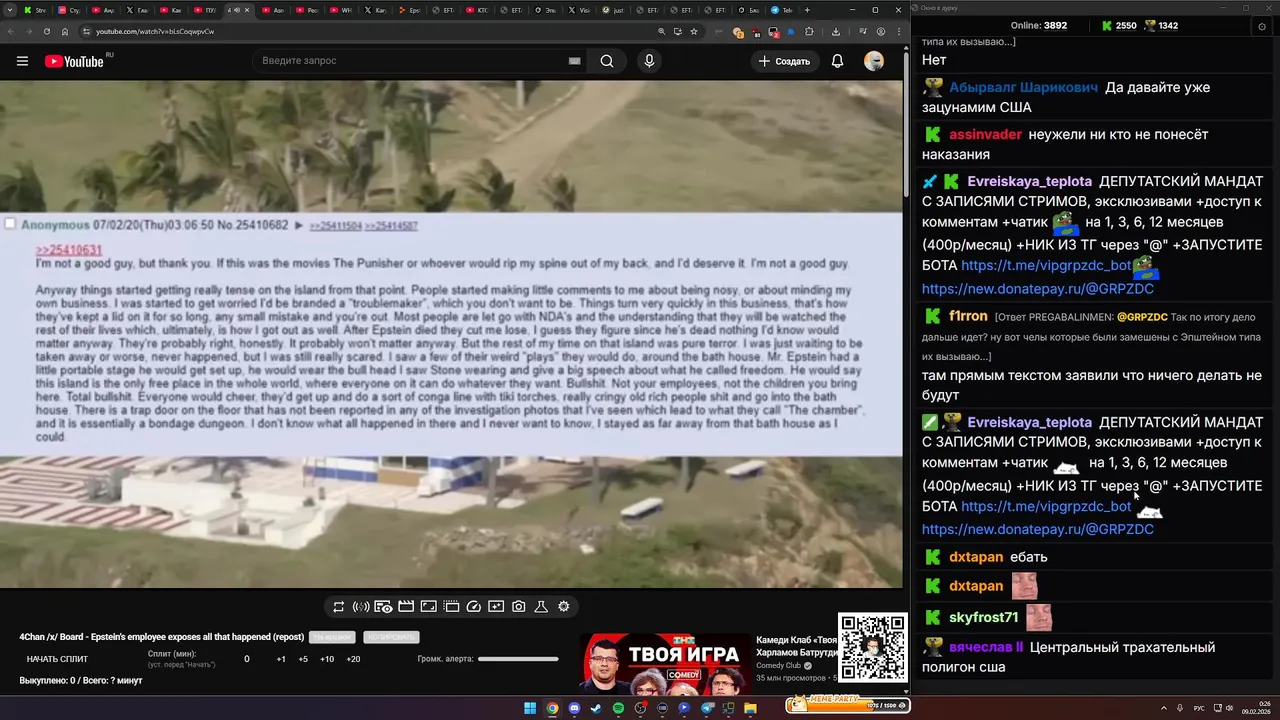The height and width of the screenshot is (720, 1280).
Task: Click the '+1' split minutes button
Action: click(281, 659)
